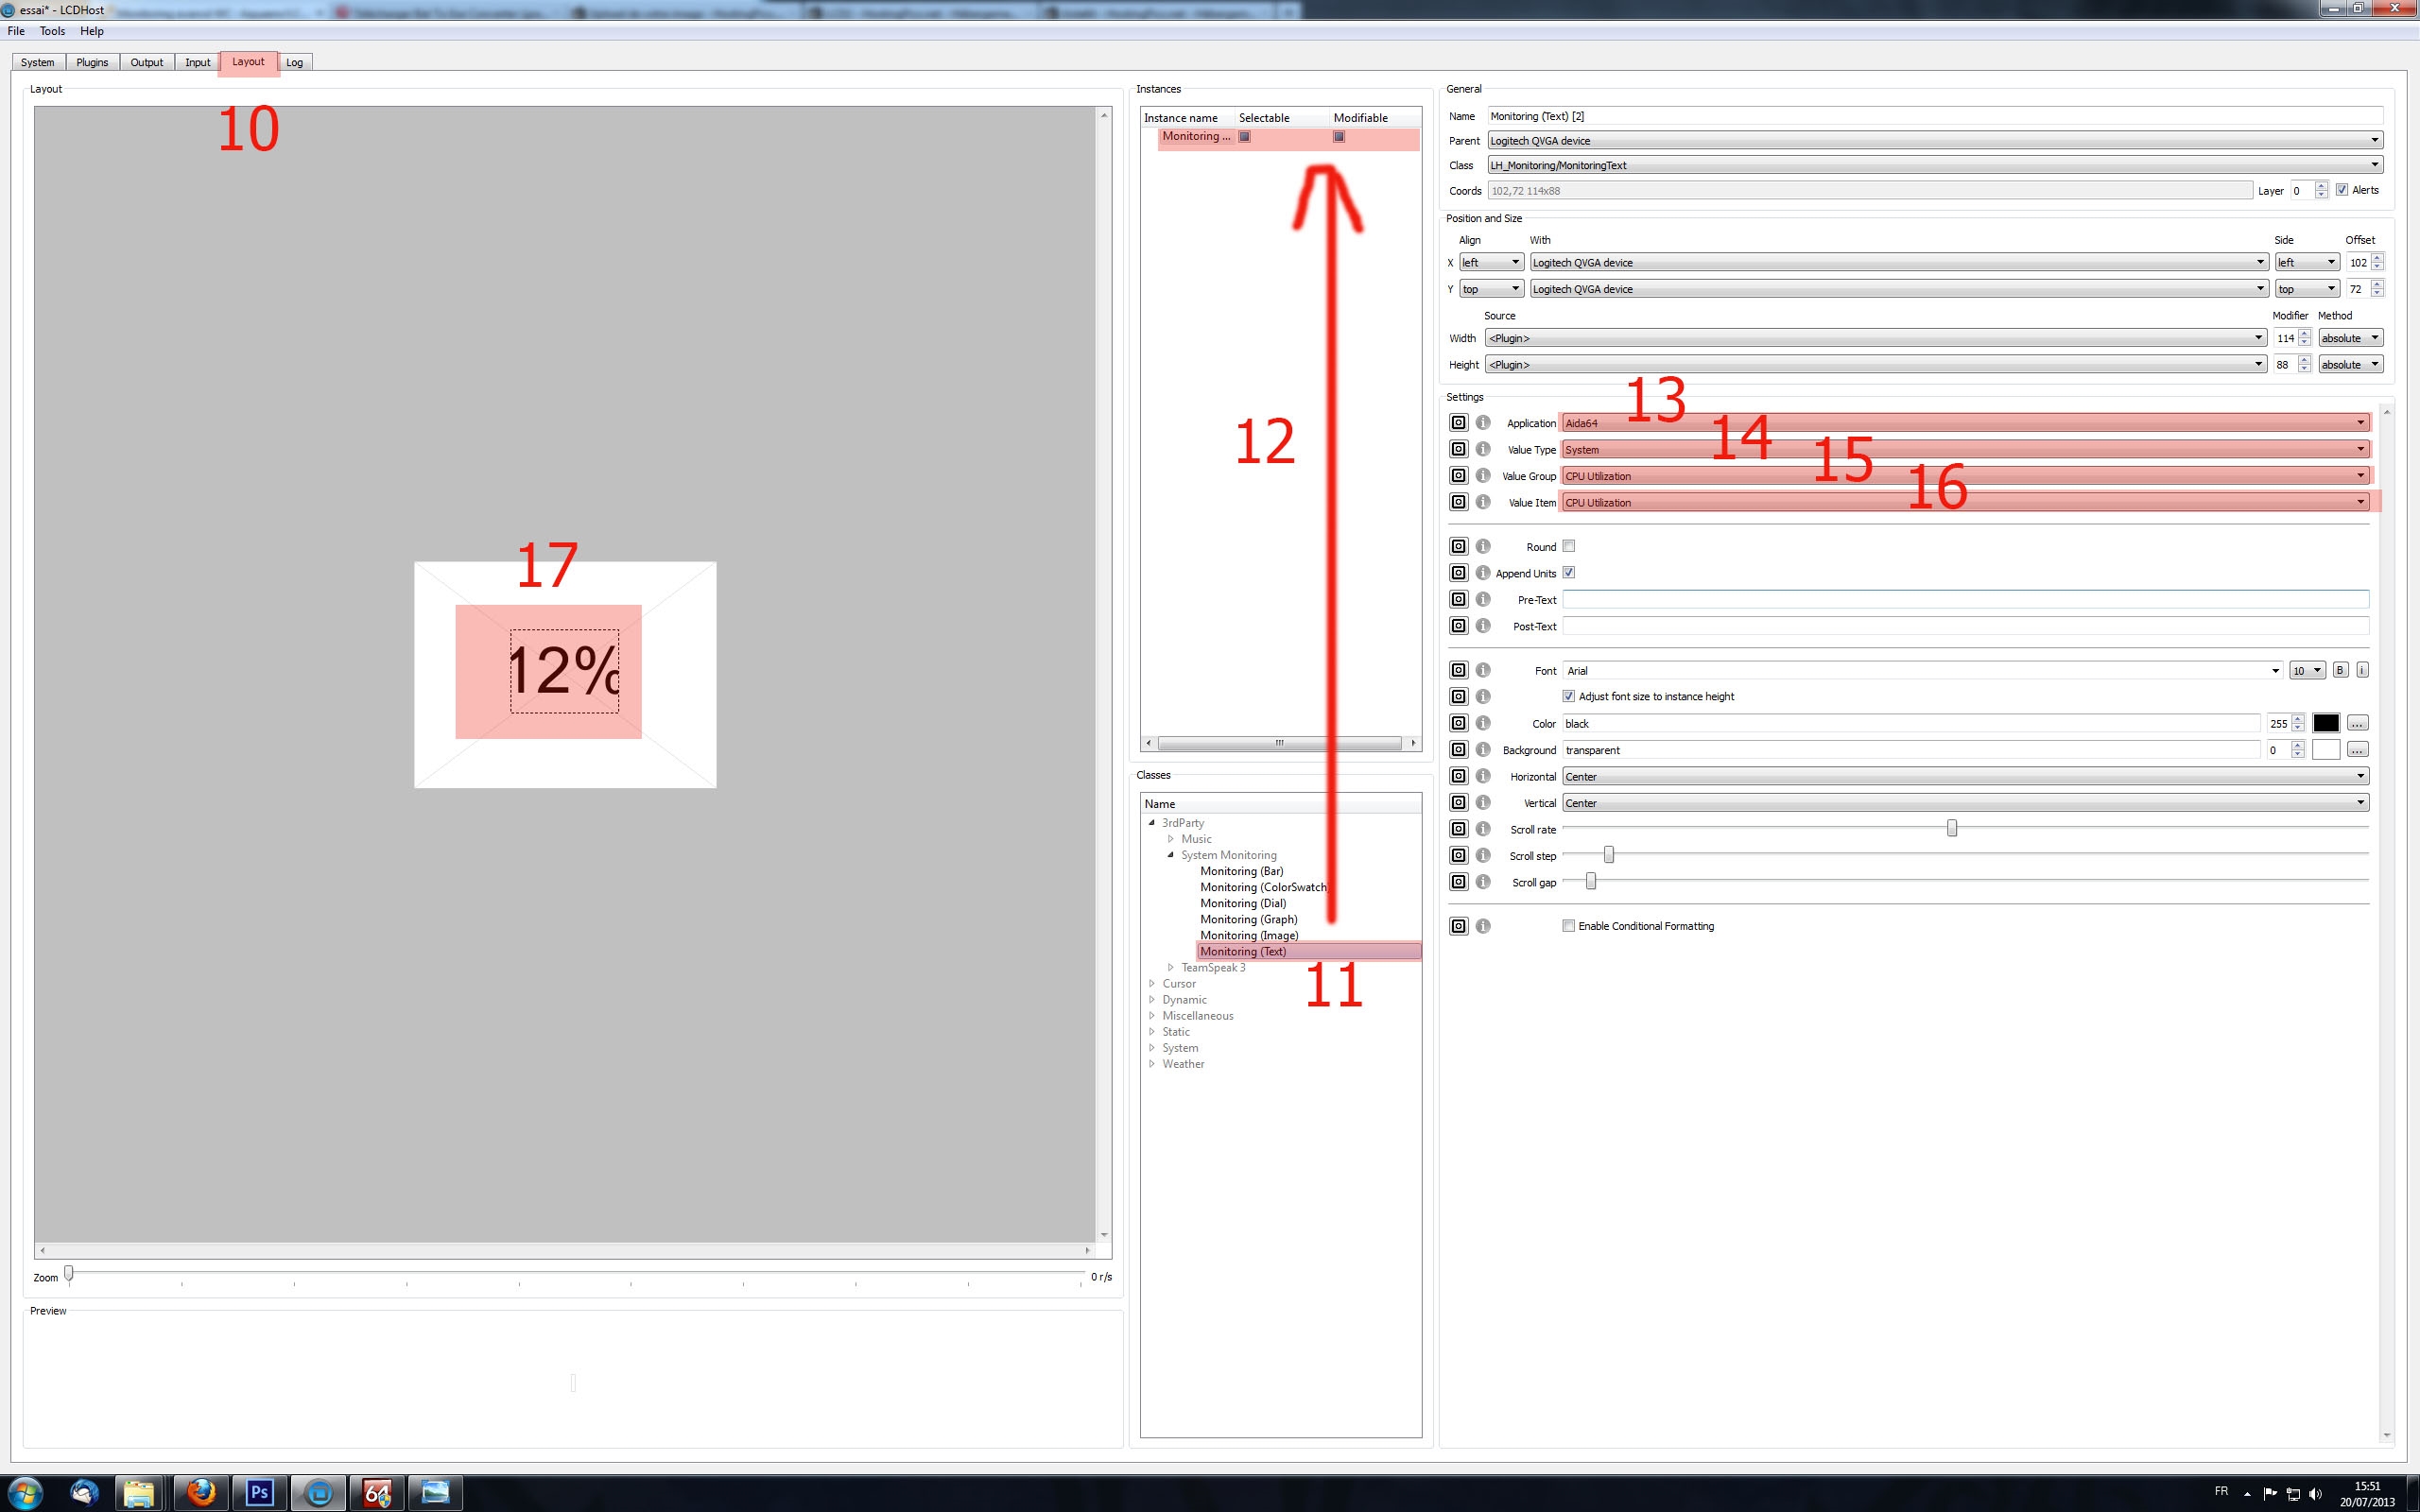The image size is (2420, 1512).
Task: Enable Conditional Formatting checkbox
Action: coord(1569,926)
